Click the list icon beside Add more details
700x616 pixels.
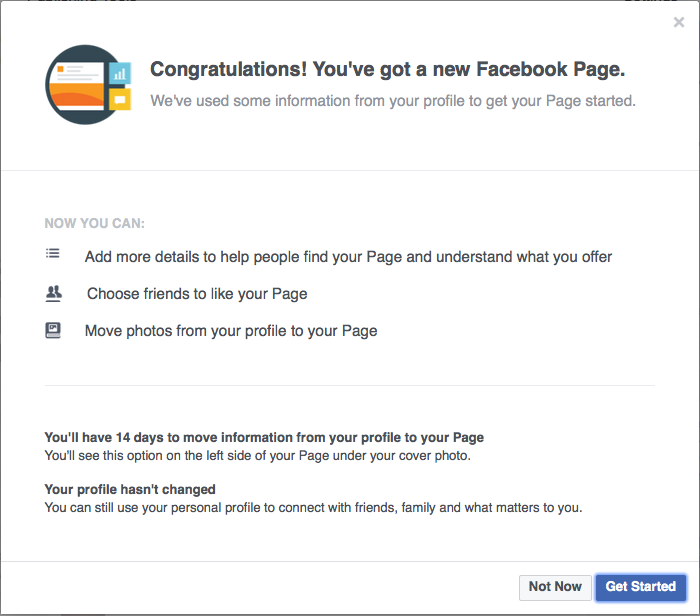[53, 254]
